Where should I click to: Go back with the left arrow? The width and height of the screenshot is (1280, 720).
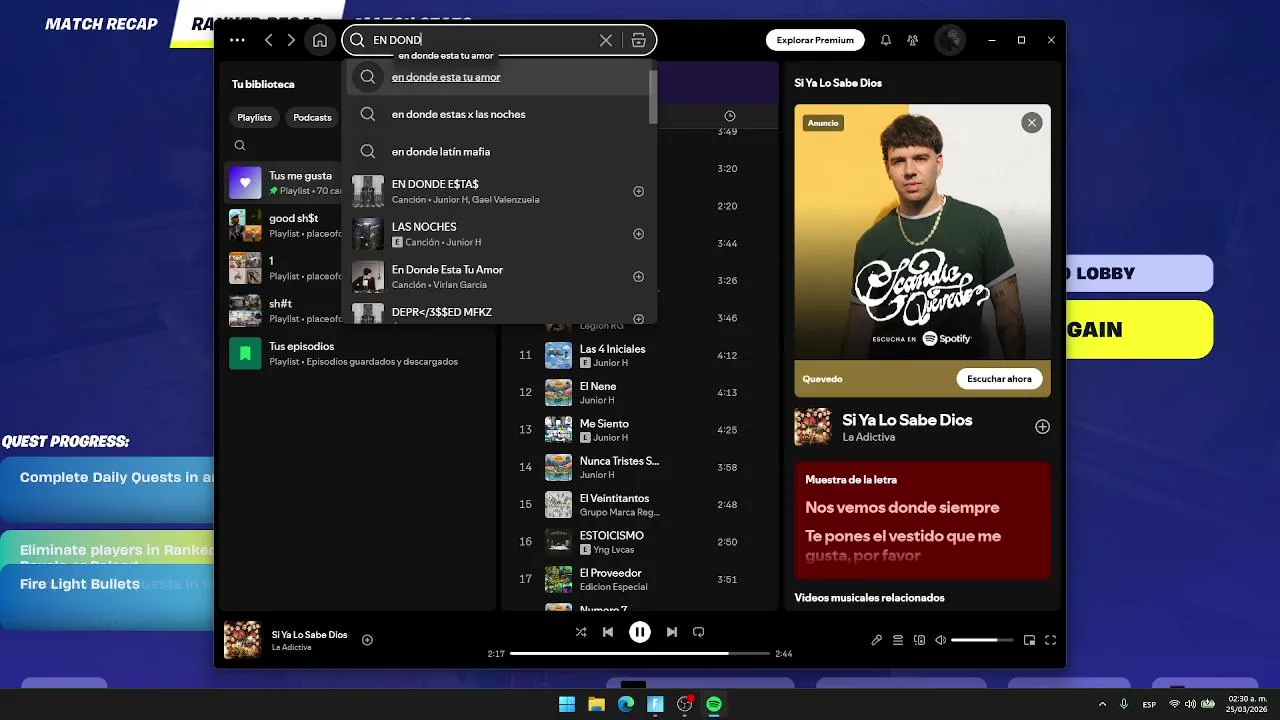coord(268,40)
